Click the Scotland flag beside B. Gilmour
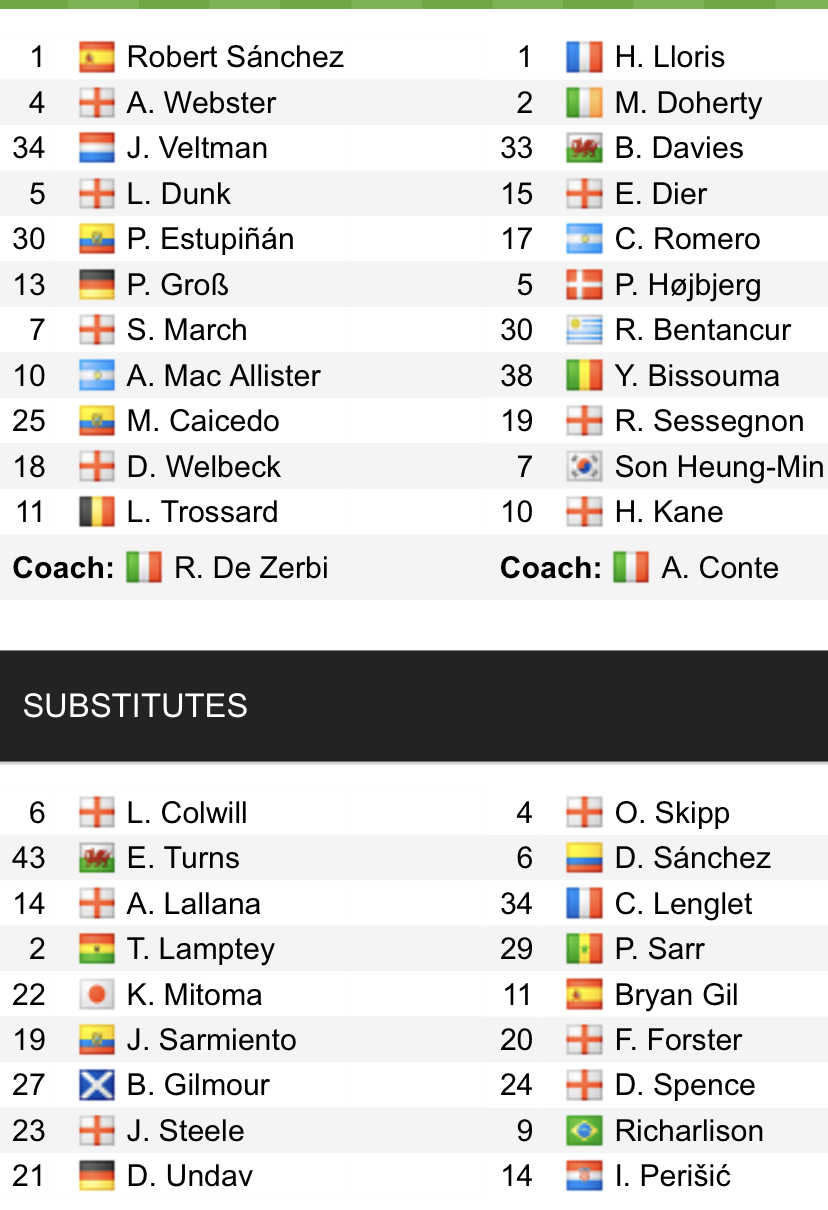 pos(97,1085)
